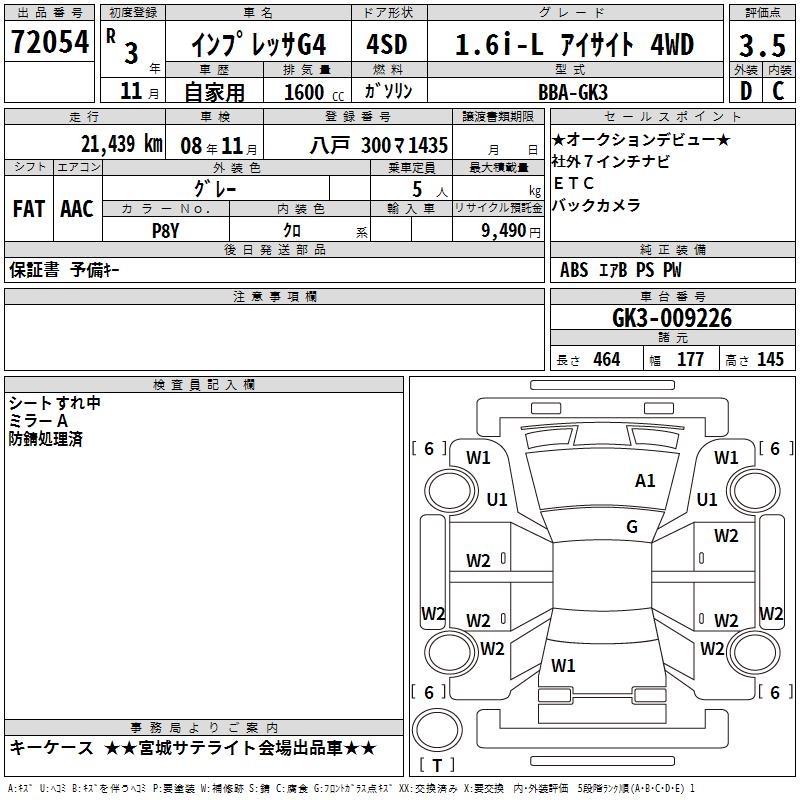Select the width value 177
The image size is (800, 800).
[690, 360]
